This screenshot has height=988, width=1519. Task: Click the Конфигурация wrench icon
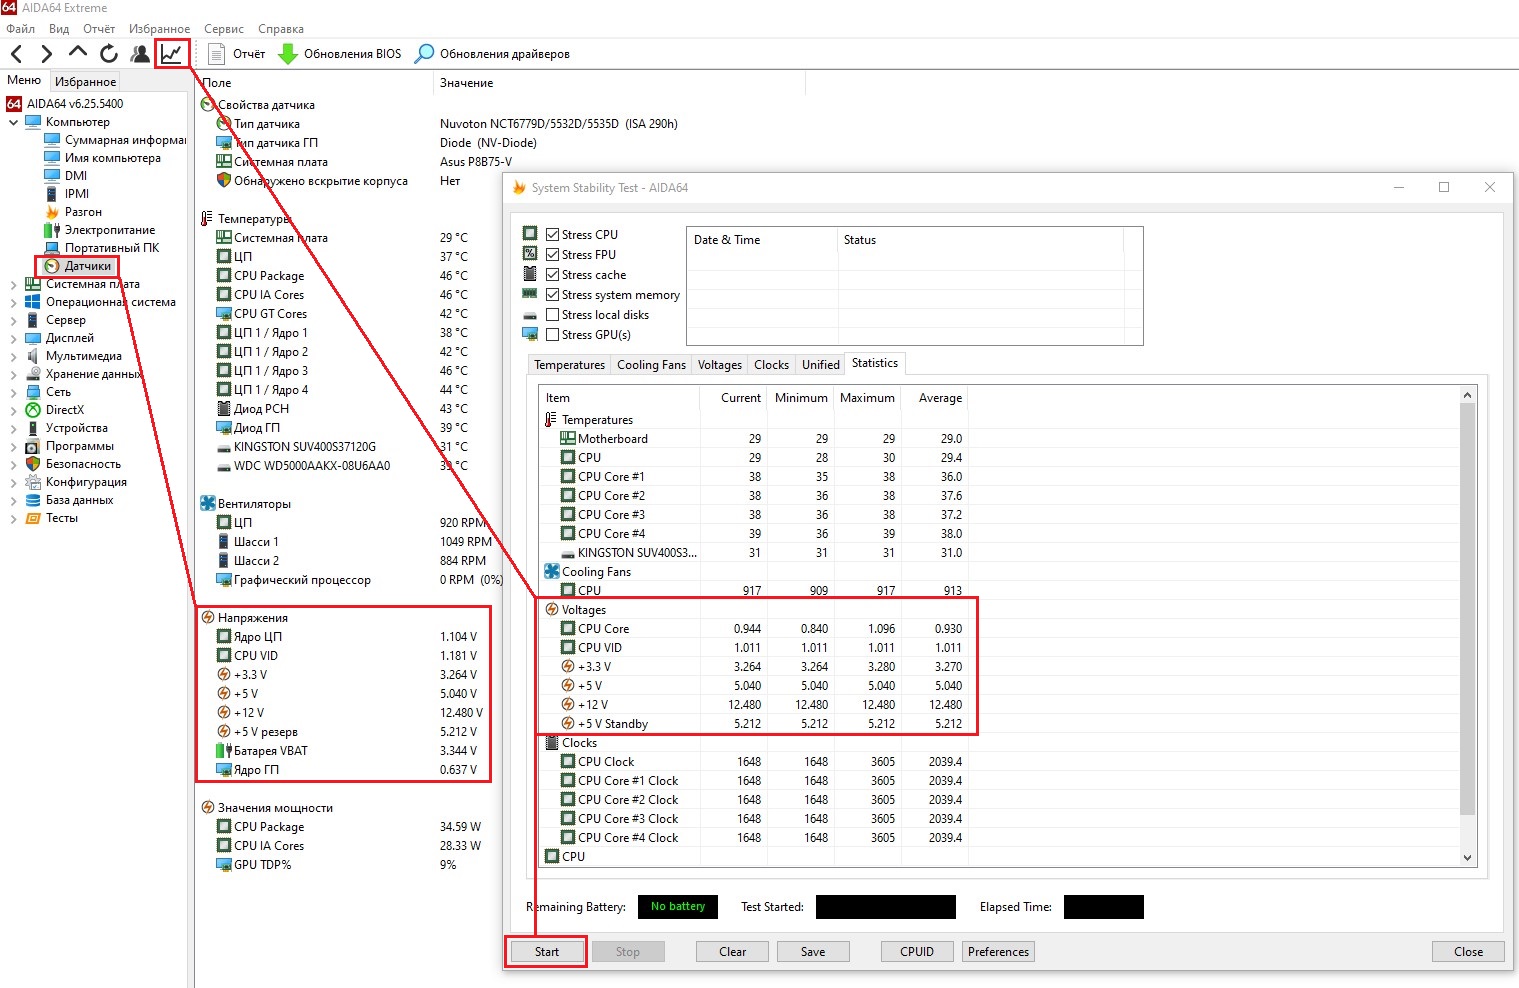click(33, 482)
